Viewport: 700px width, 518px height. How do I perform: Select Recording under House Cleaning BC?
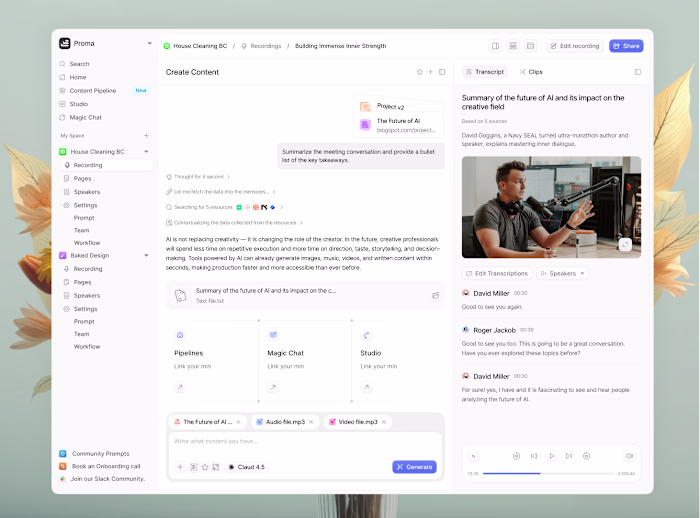pyautogui.click(x=106, y=165)
